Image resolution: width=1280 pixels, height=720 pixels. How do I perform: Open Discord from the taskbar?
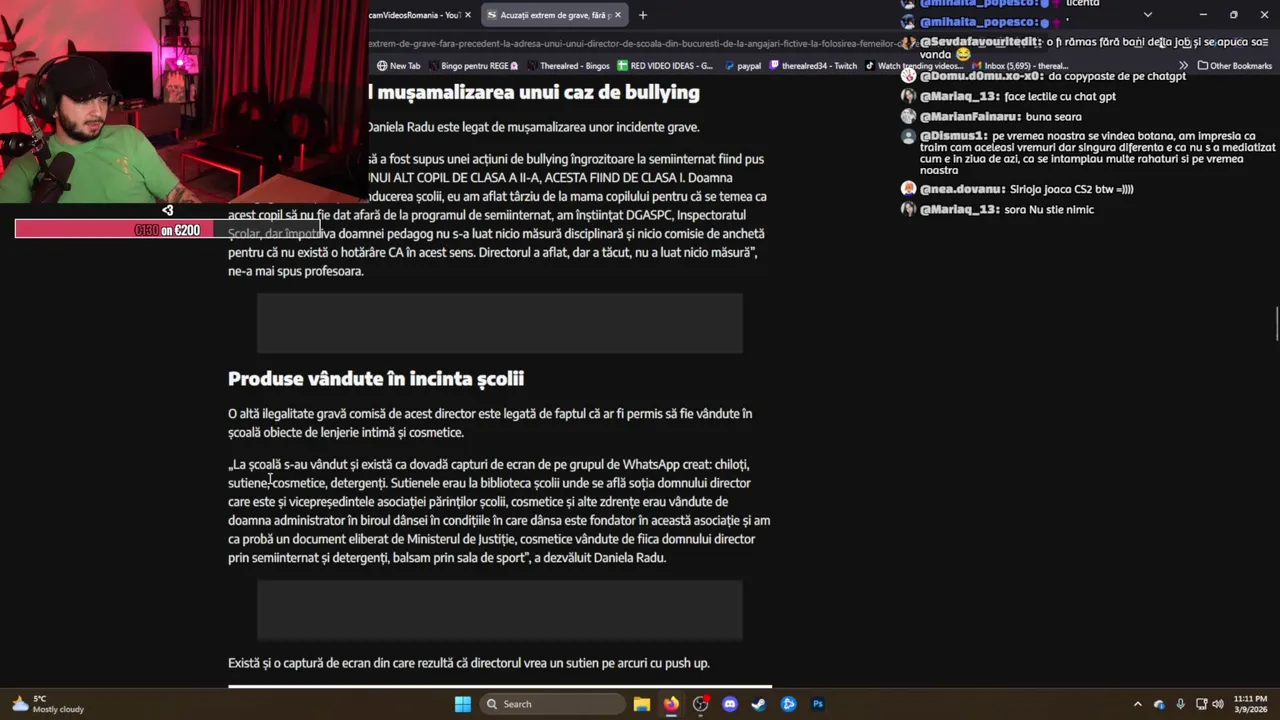pos(730,704)
